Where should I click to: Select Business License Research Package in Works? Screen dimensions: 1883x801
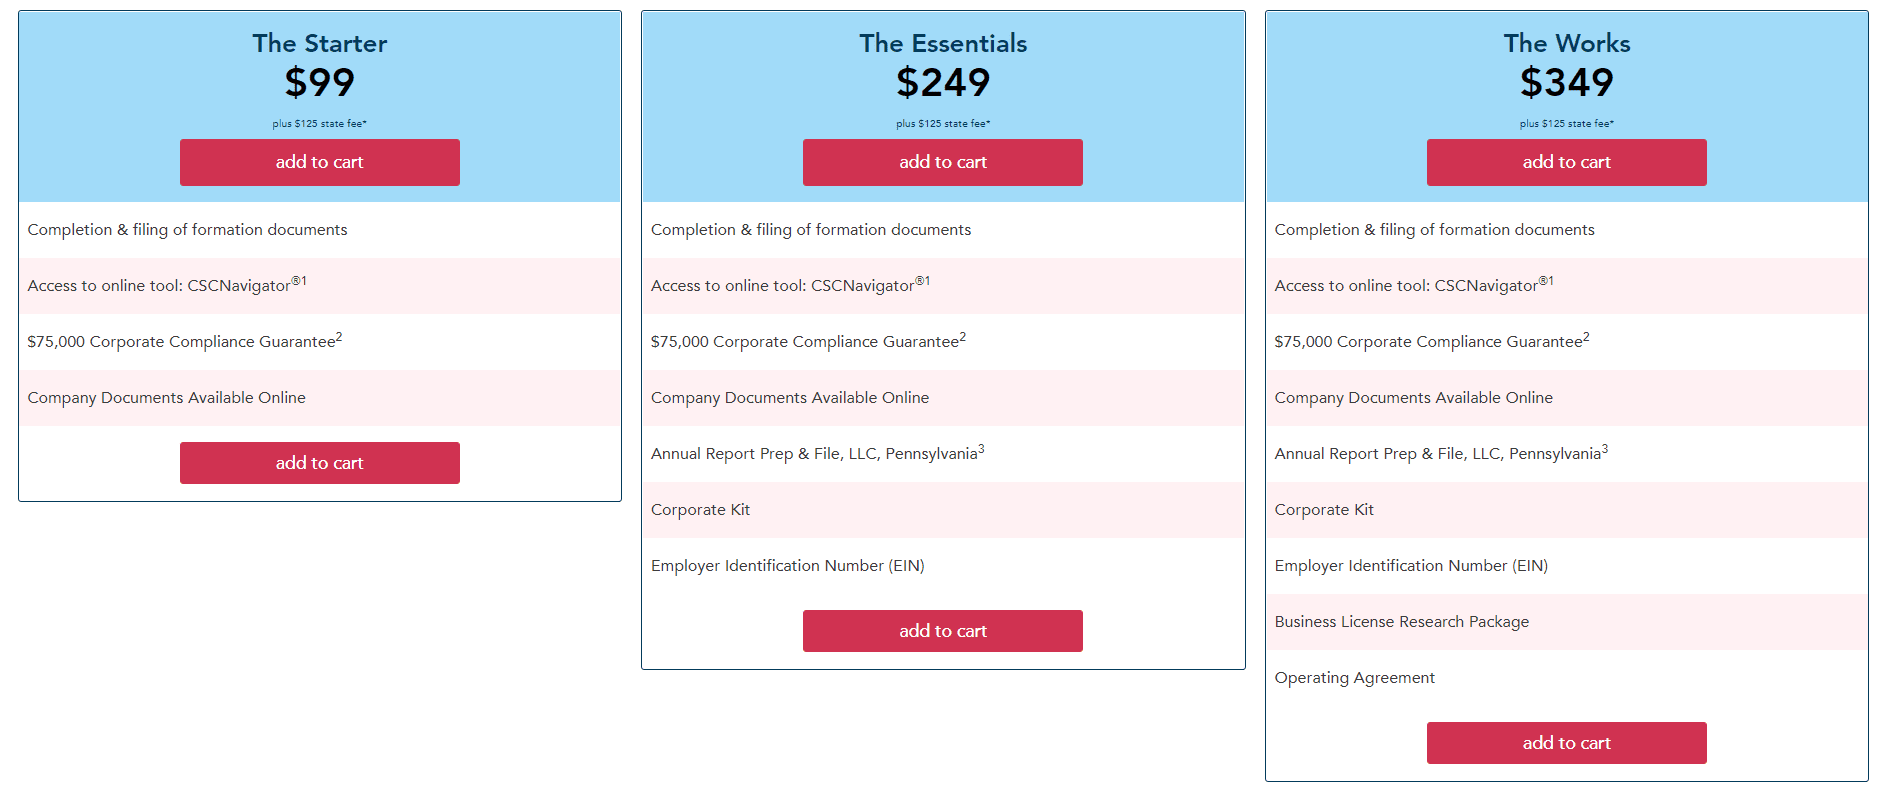tap(1401, 621)
